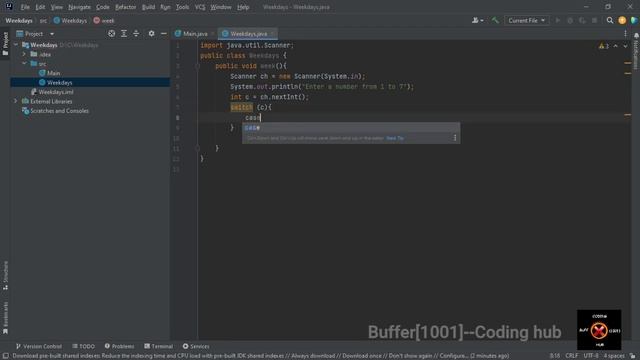Expand the External Libraries node
640x360 pixels.
(x=16, y=101)
